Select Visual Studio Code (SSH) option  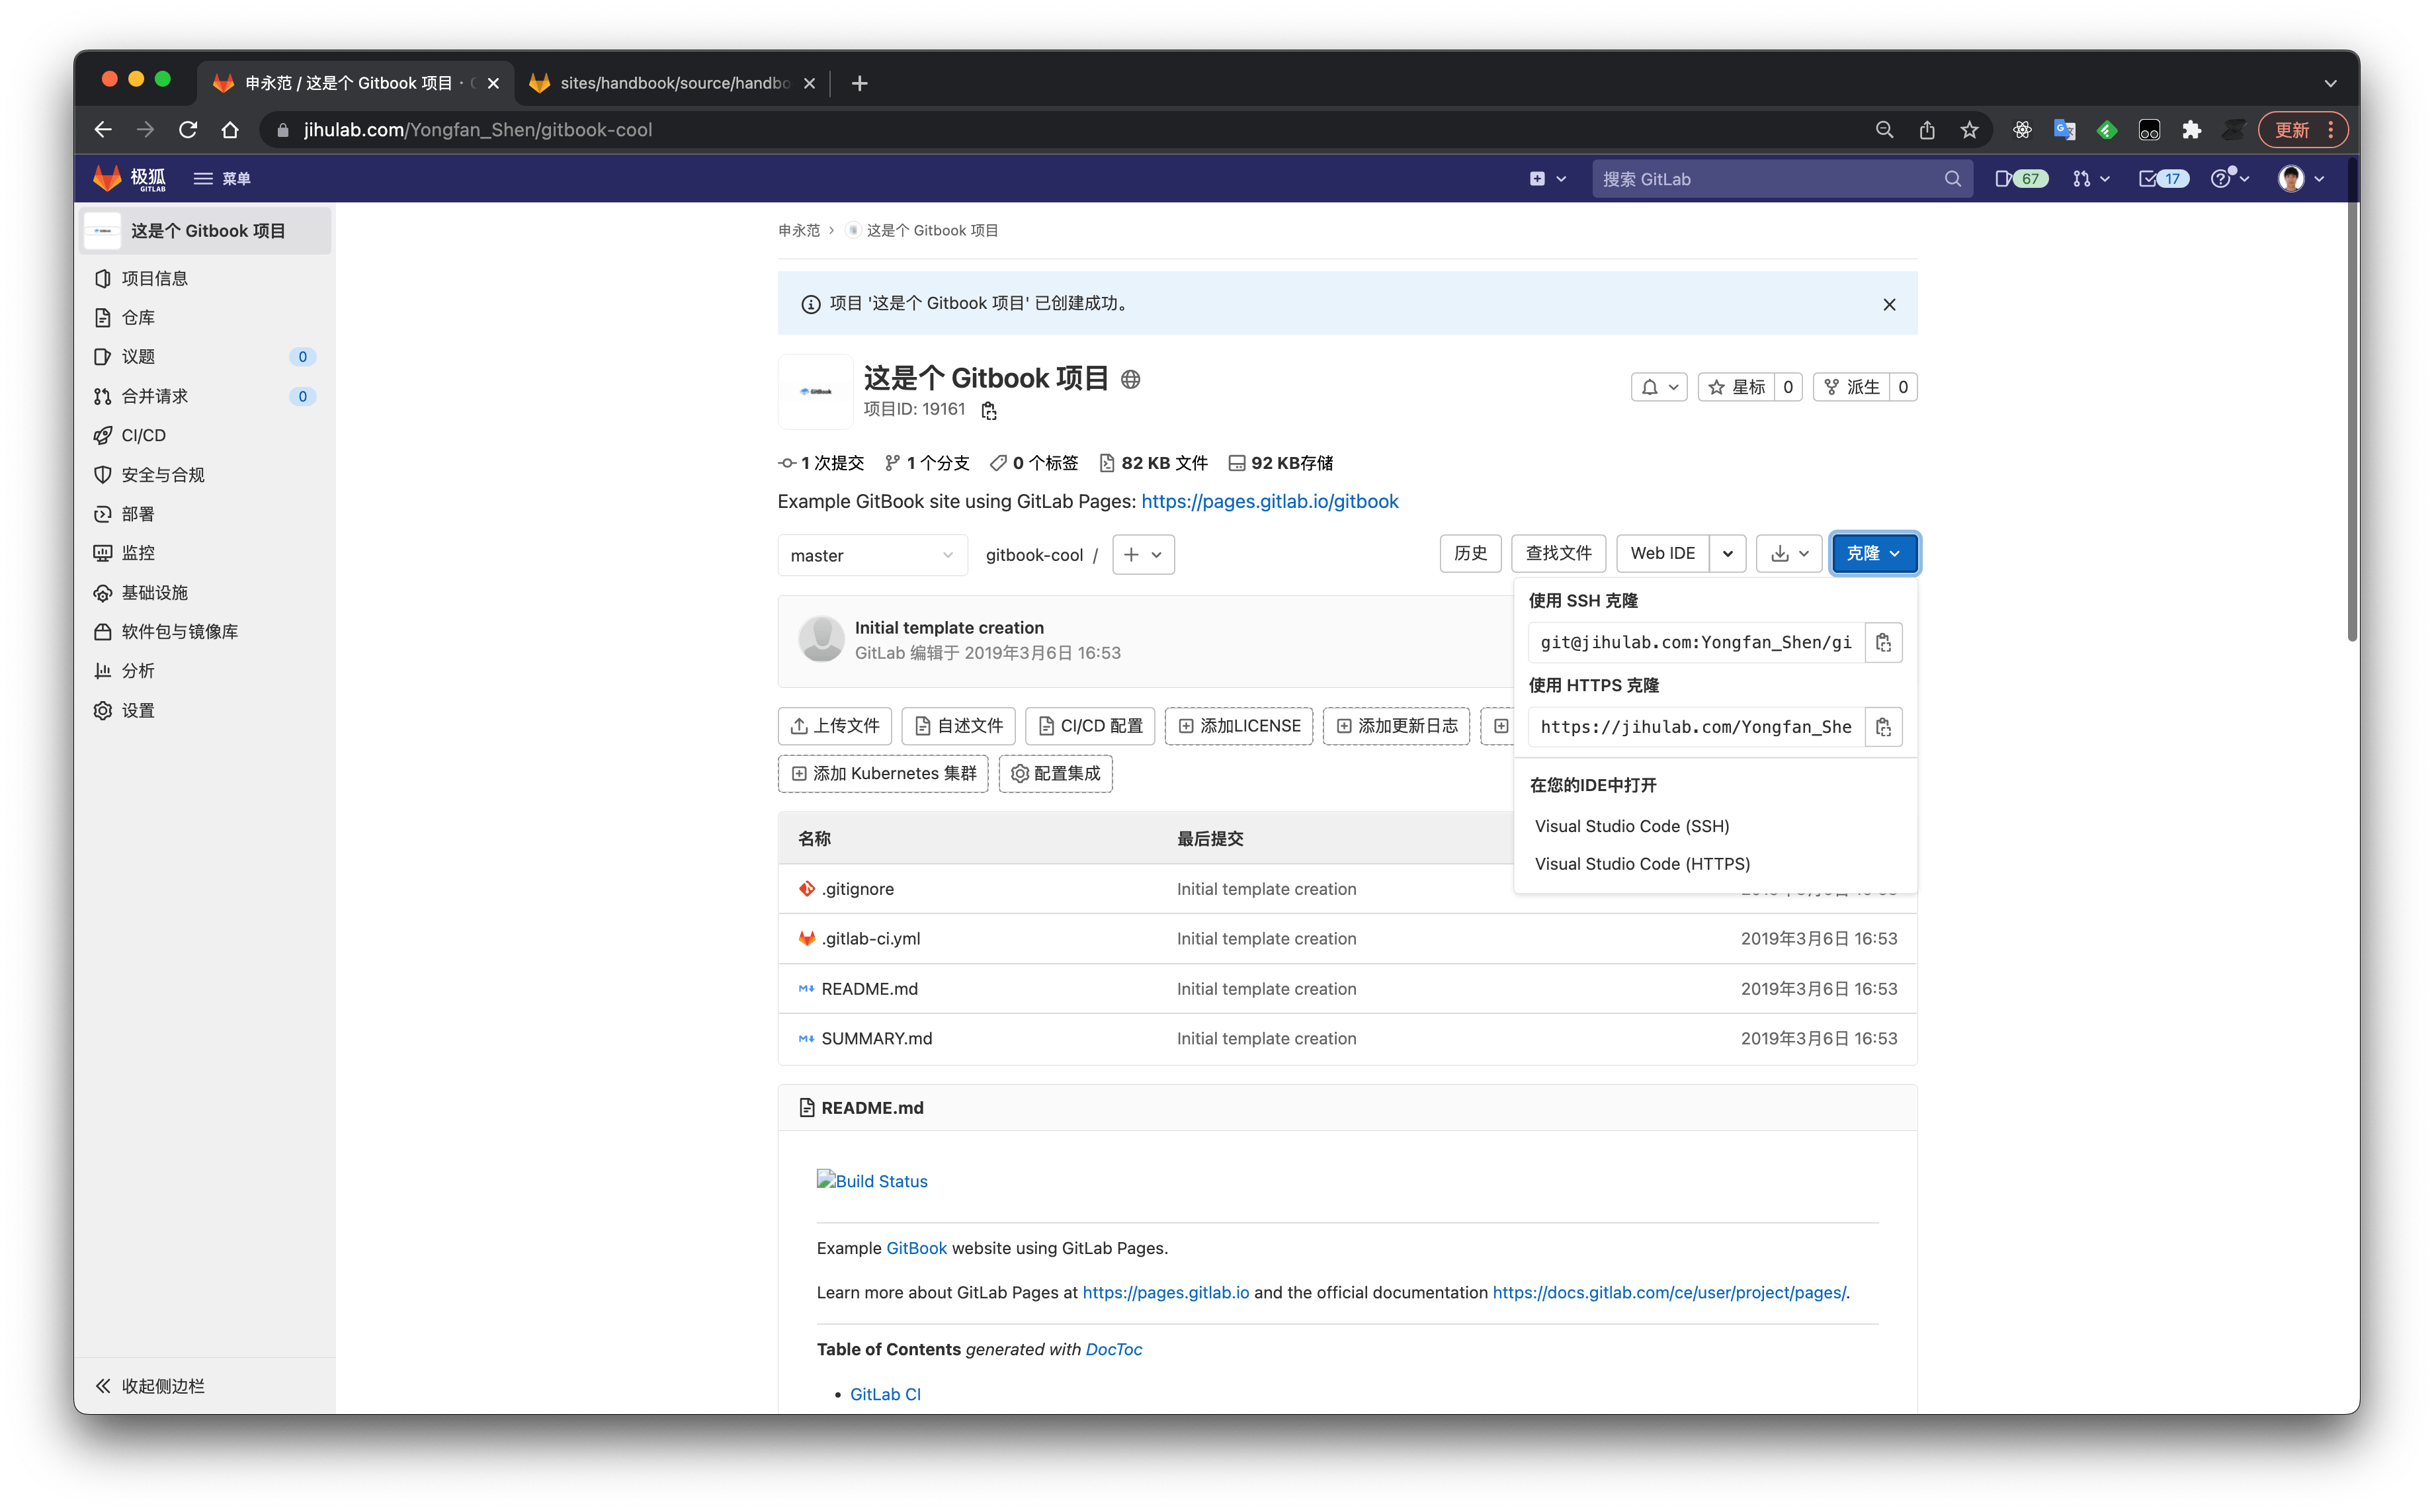coord(1632,825)
